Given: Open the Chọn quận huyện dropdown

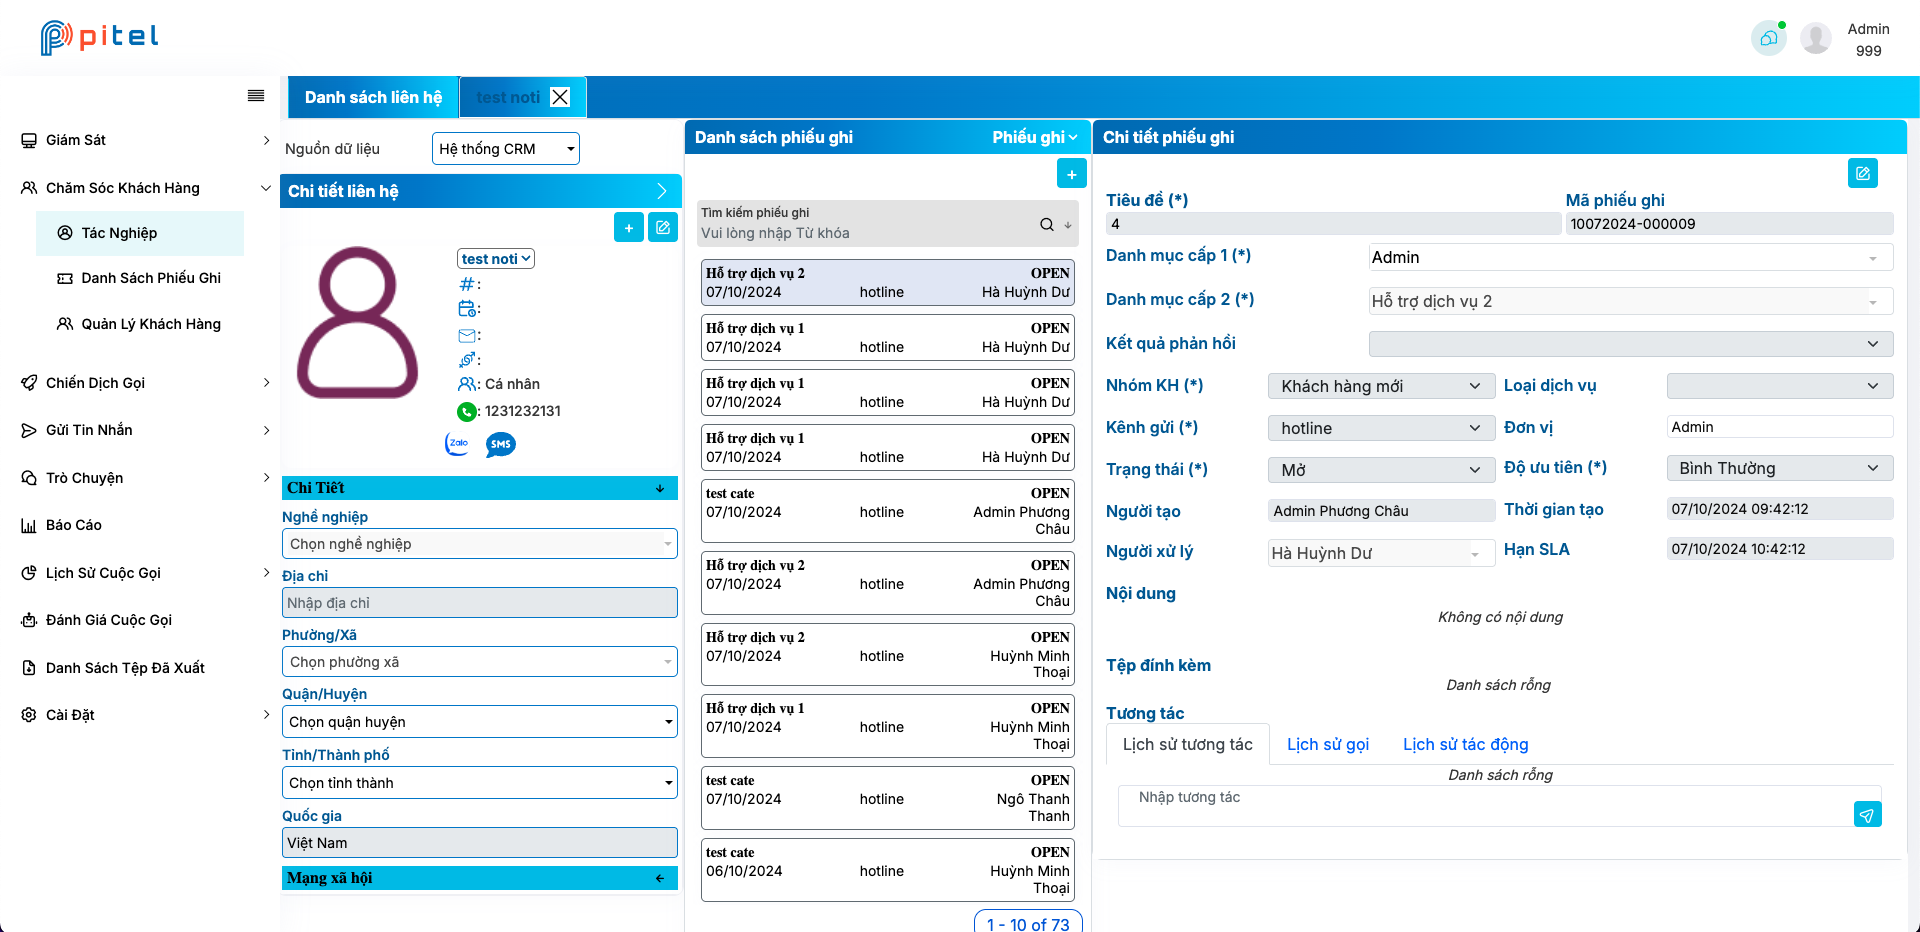Looking at the screenshot, I should [480, 722].
